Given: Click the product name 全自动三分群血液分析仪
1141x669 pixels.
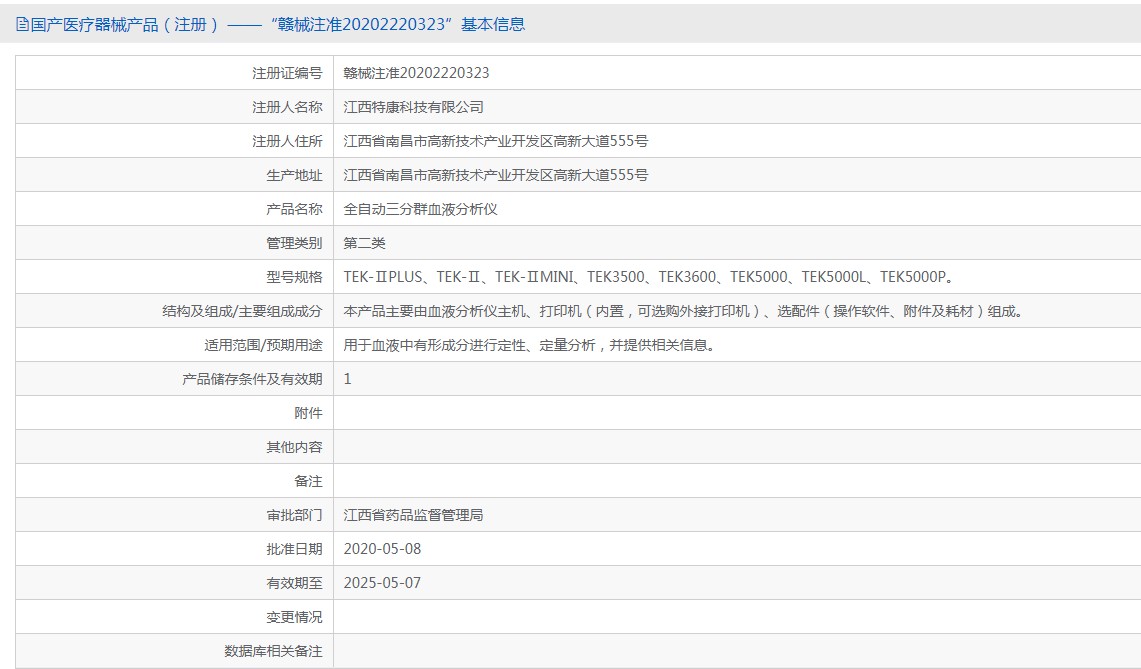Looking at the screenshot, I should click(x=421, y=209).
